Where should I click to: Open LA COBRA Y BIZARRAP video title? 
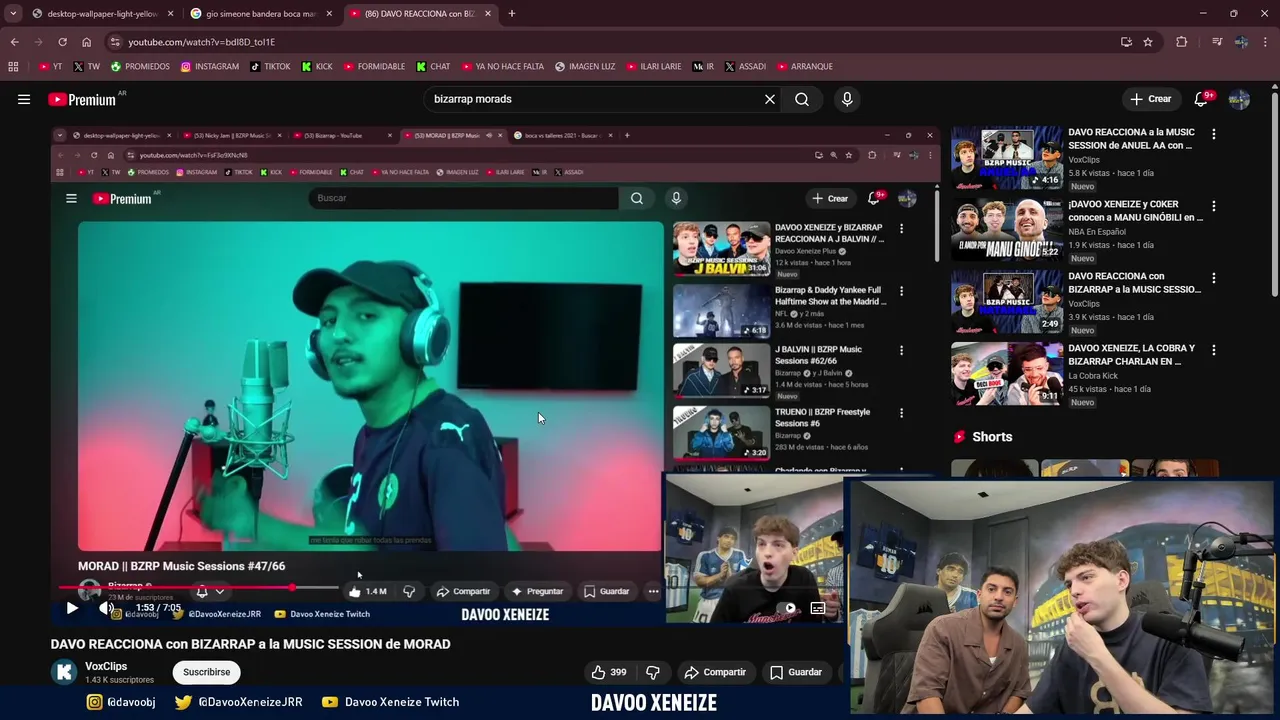coord(1131,354)
